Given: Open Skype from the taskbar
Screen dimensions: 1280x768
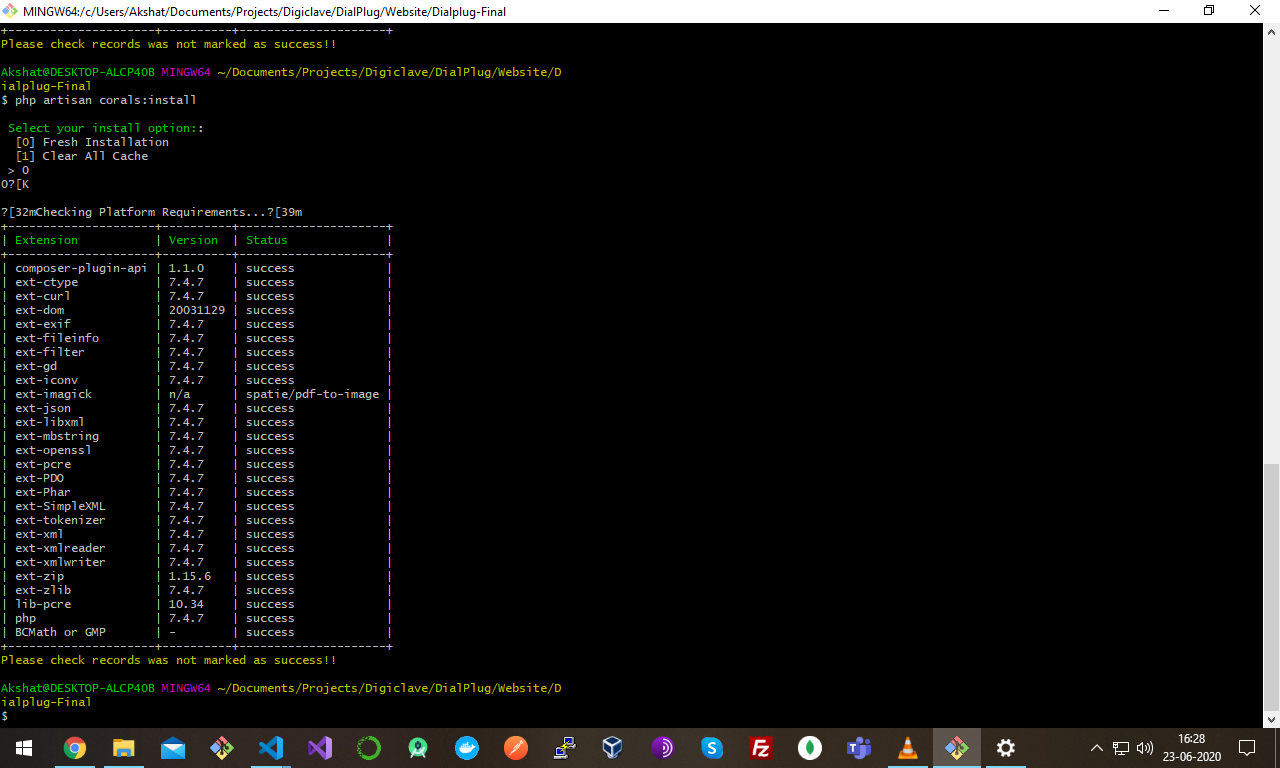Looking at the screenshot, I should pos(711,747).
